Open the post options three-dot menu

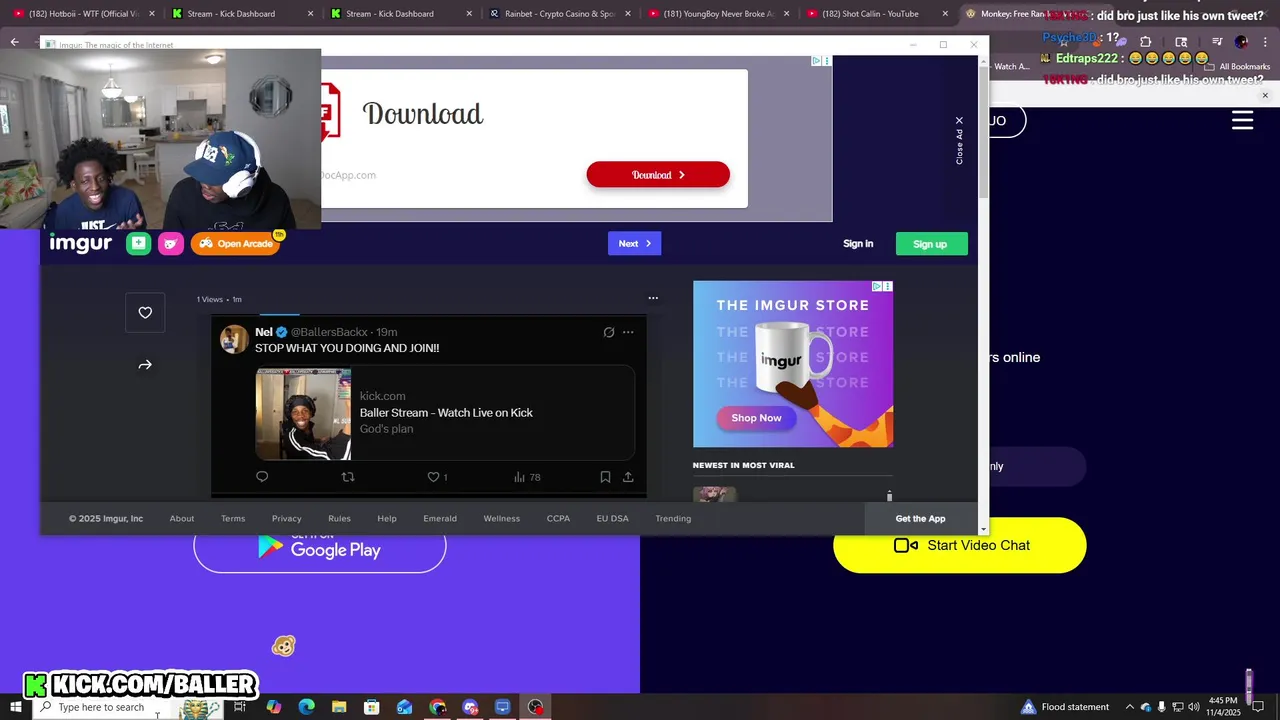pyautogui.click(x=653, y=298)
